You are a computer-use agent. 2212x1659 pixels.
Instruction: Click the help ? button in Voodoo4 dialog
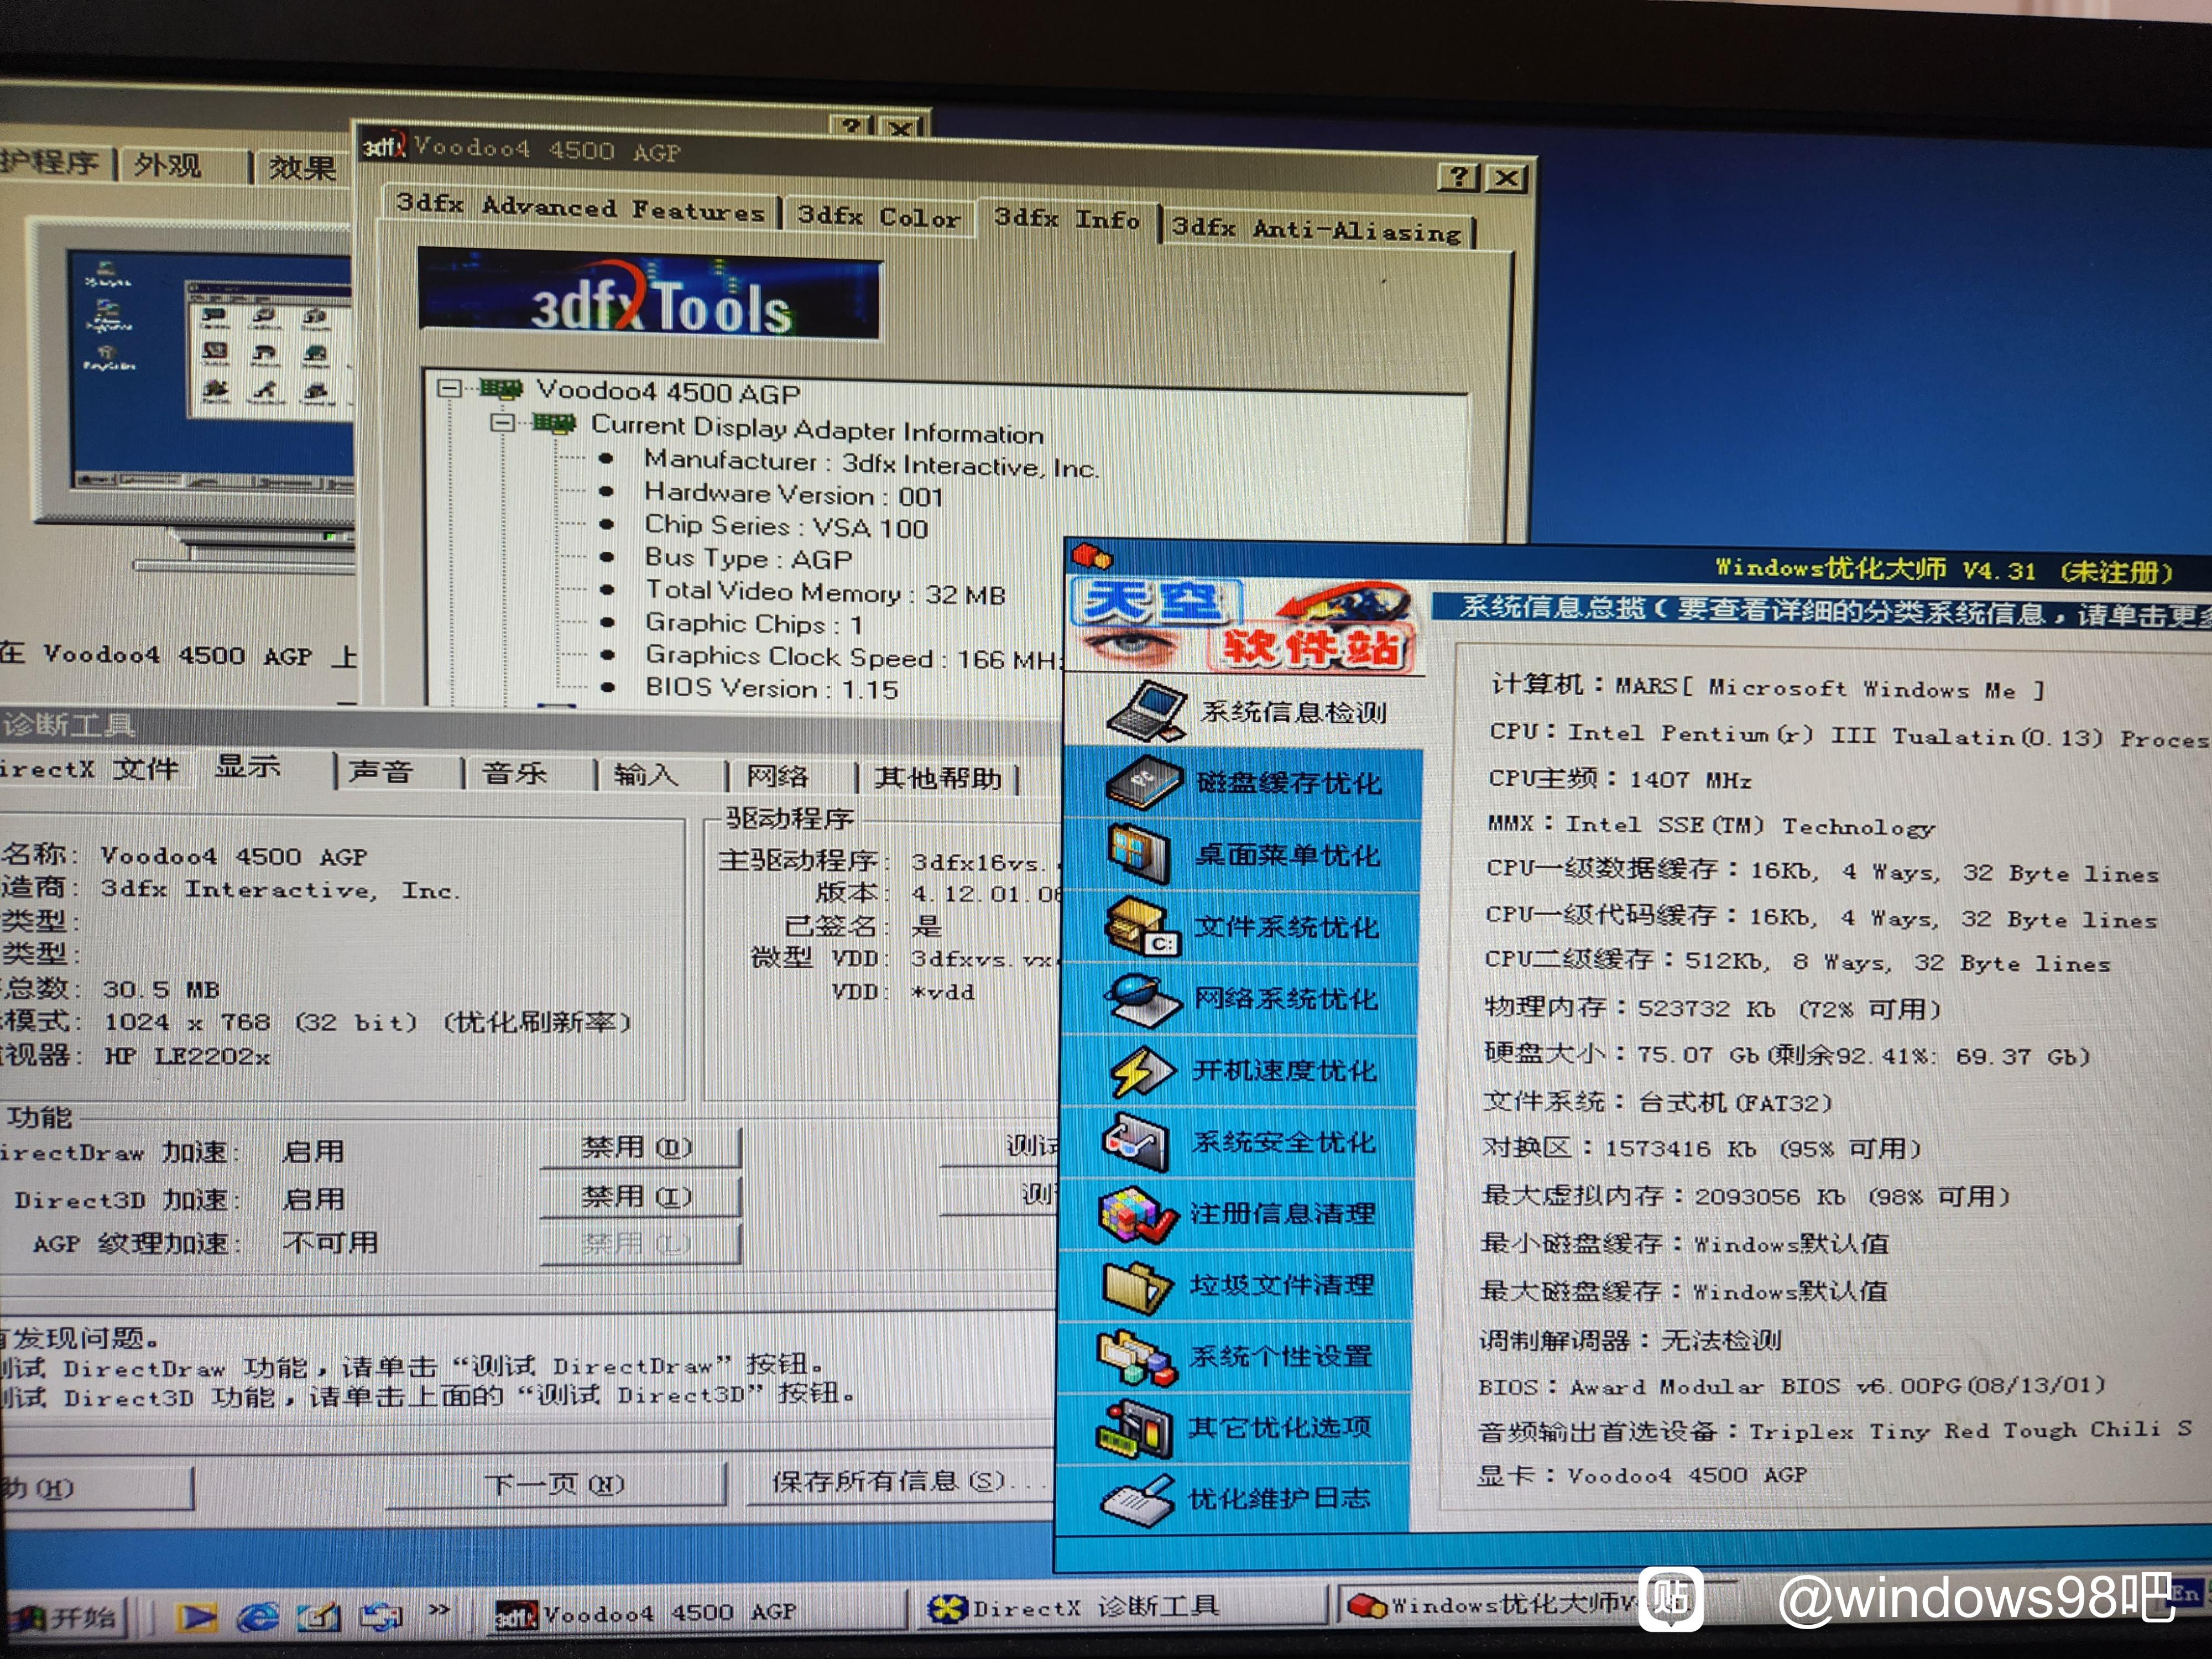click(x=1458, y=178)
